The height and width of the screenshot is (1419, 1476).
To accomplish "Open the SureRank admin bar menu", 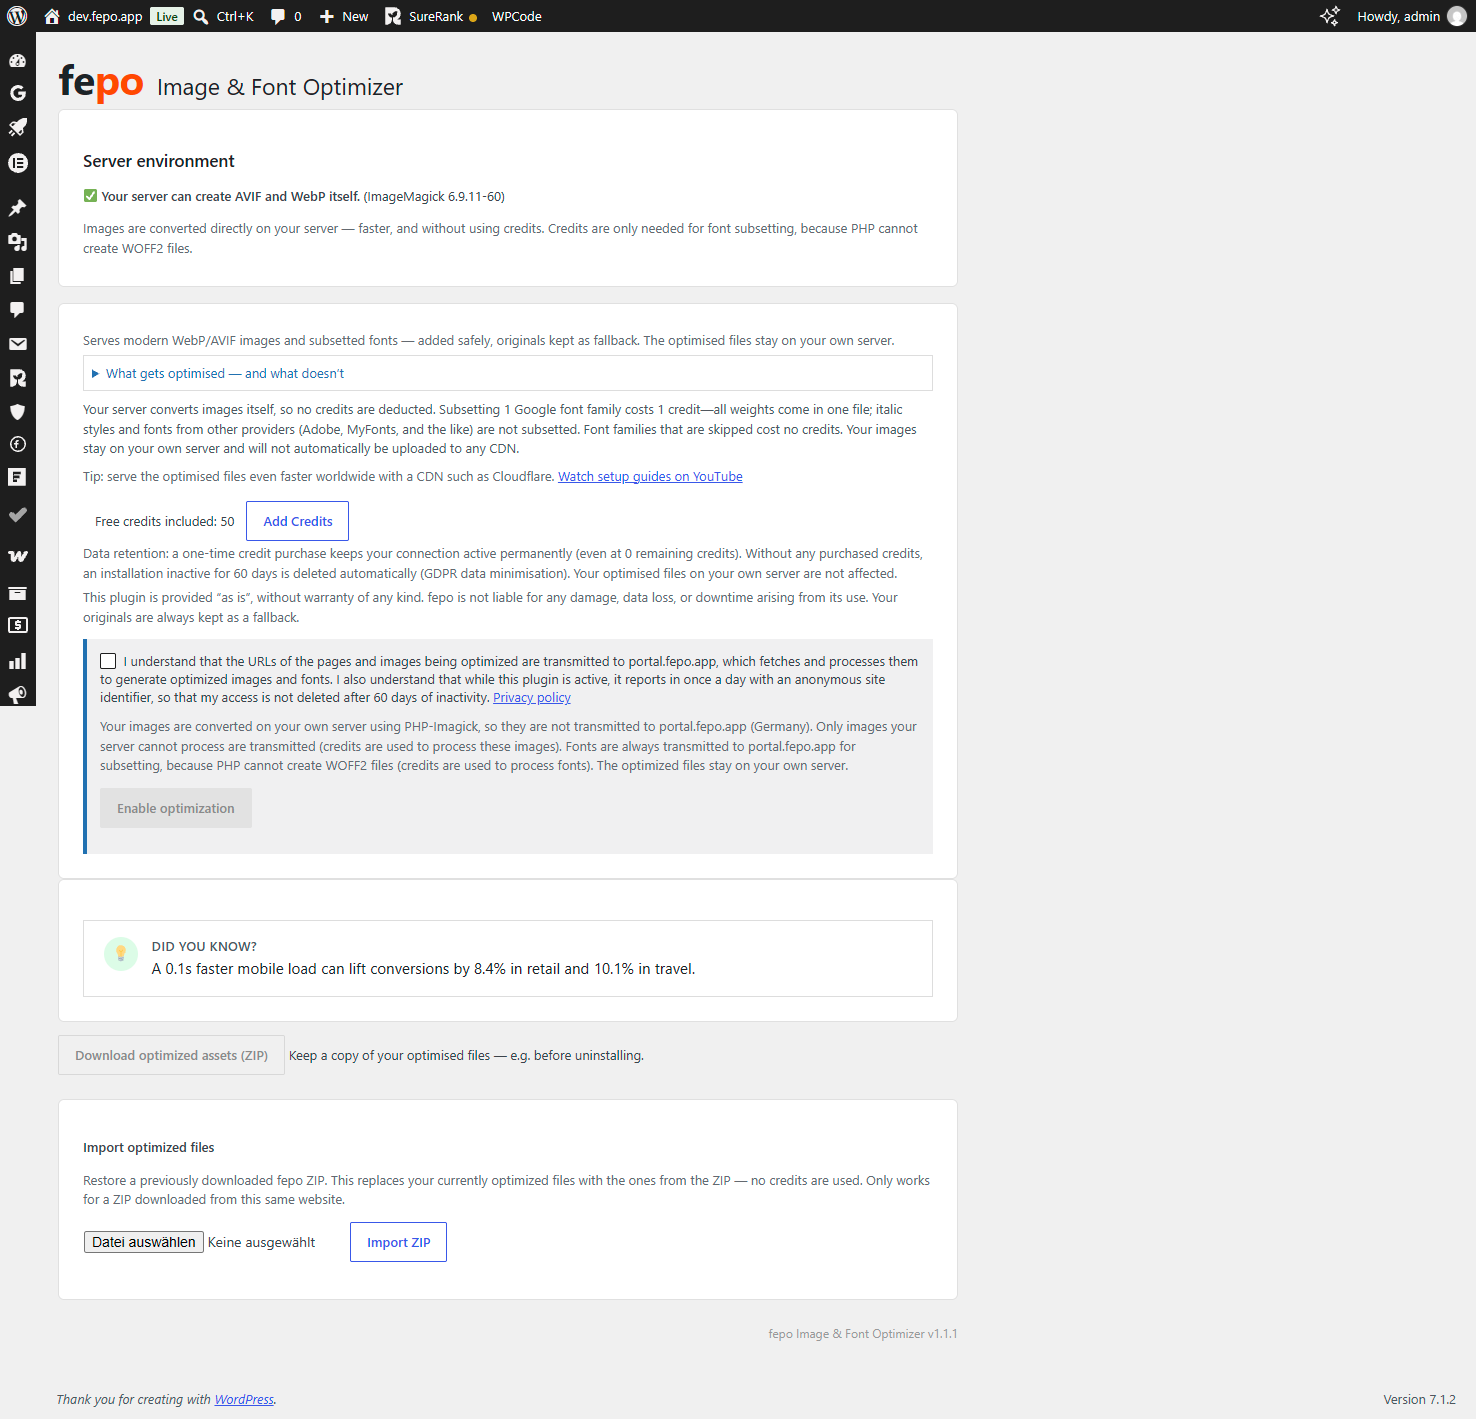I will pos(431,16).
